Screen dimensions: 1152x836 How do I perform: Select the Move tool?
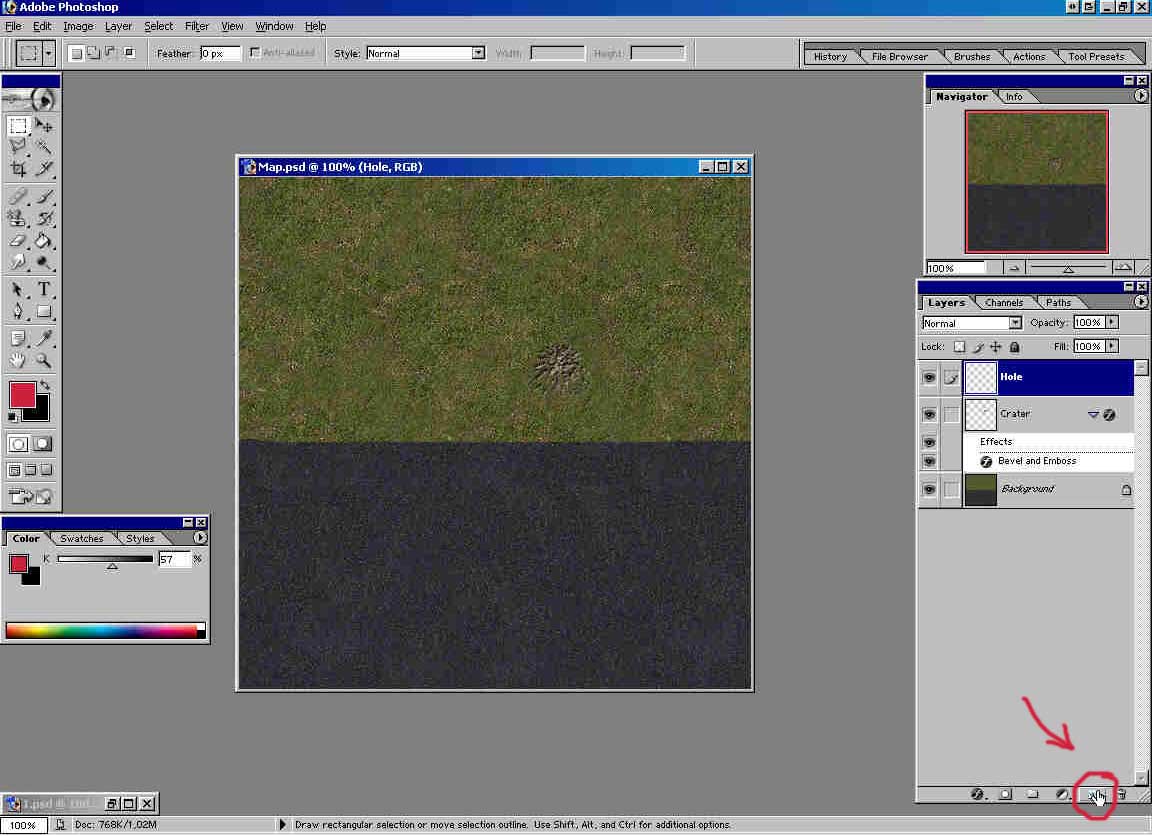(44, 126)
